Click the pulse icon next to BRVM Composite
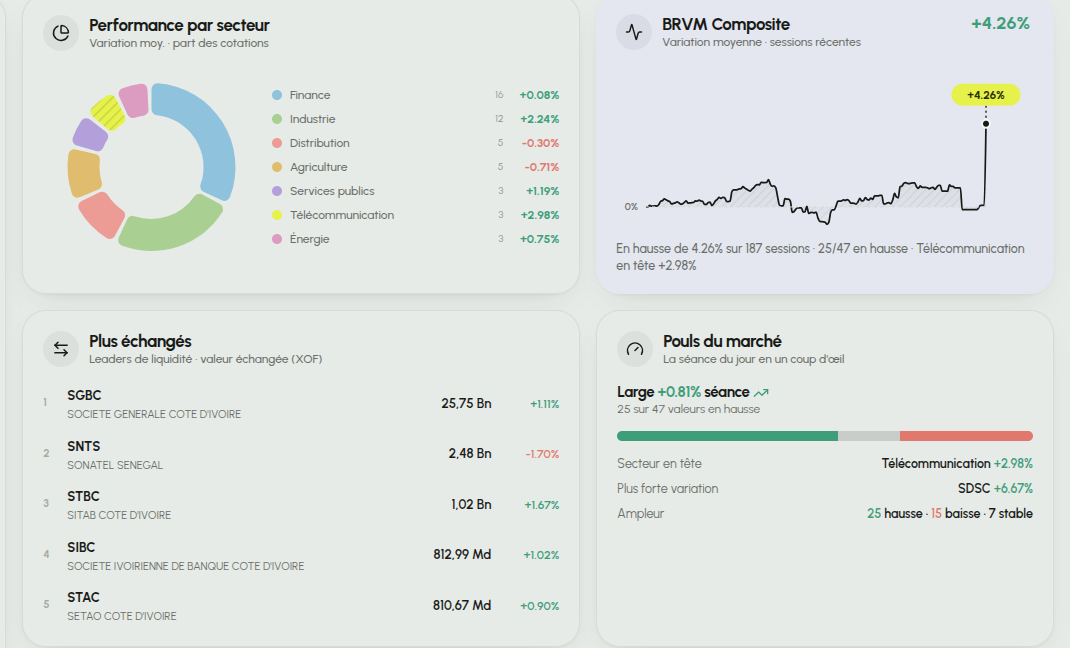 pyautogui.click(x=634, y=32)
